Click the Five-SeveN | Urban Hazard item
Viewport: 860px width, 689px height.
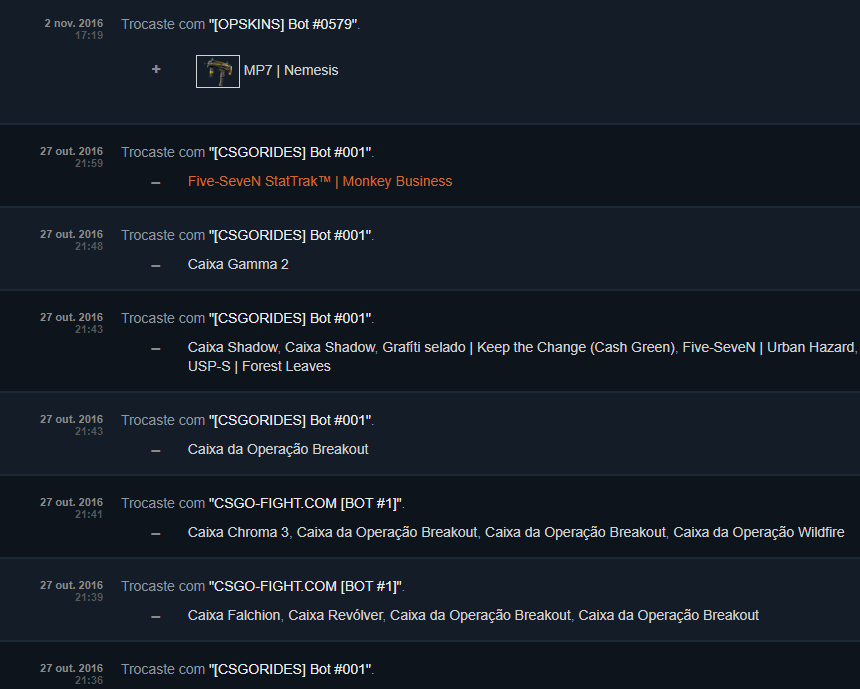(768, 348)
